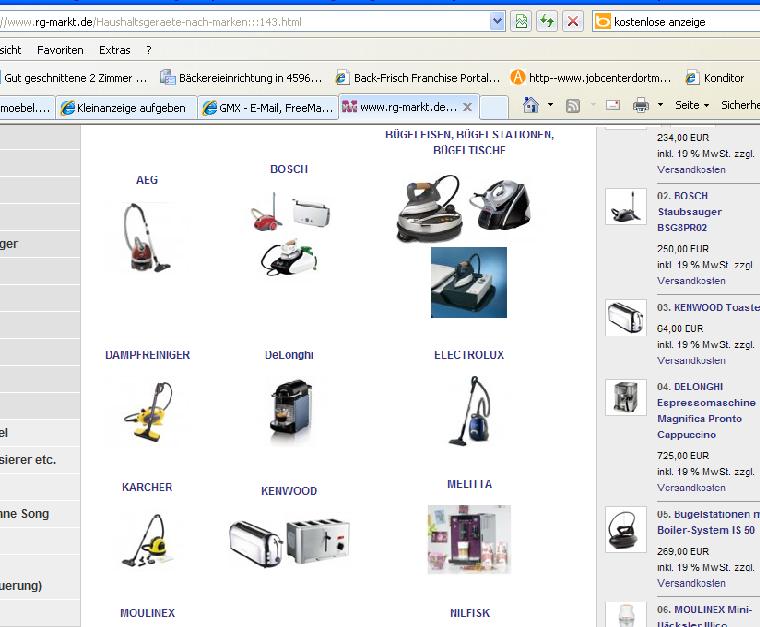The width and height of the screenshot is (760, 627).
Task: Open the Favoriten menu
Action: tap(60, 50)
